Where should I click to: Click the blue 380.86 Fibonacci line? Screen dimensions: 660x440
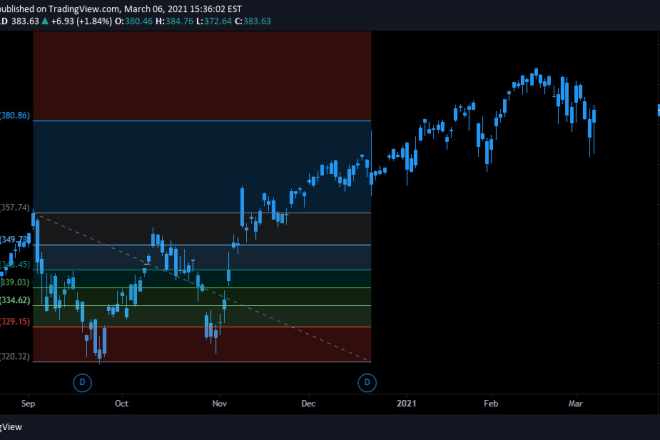click(x=202, y=121)
